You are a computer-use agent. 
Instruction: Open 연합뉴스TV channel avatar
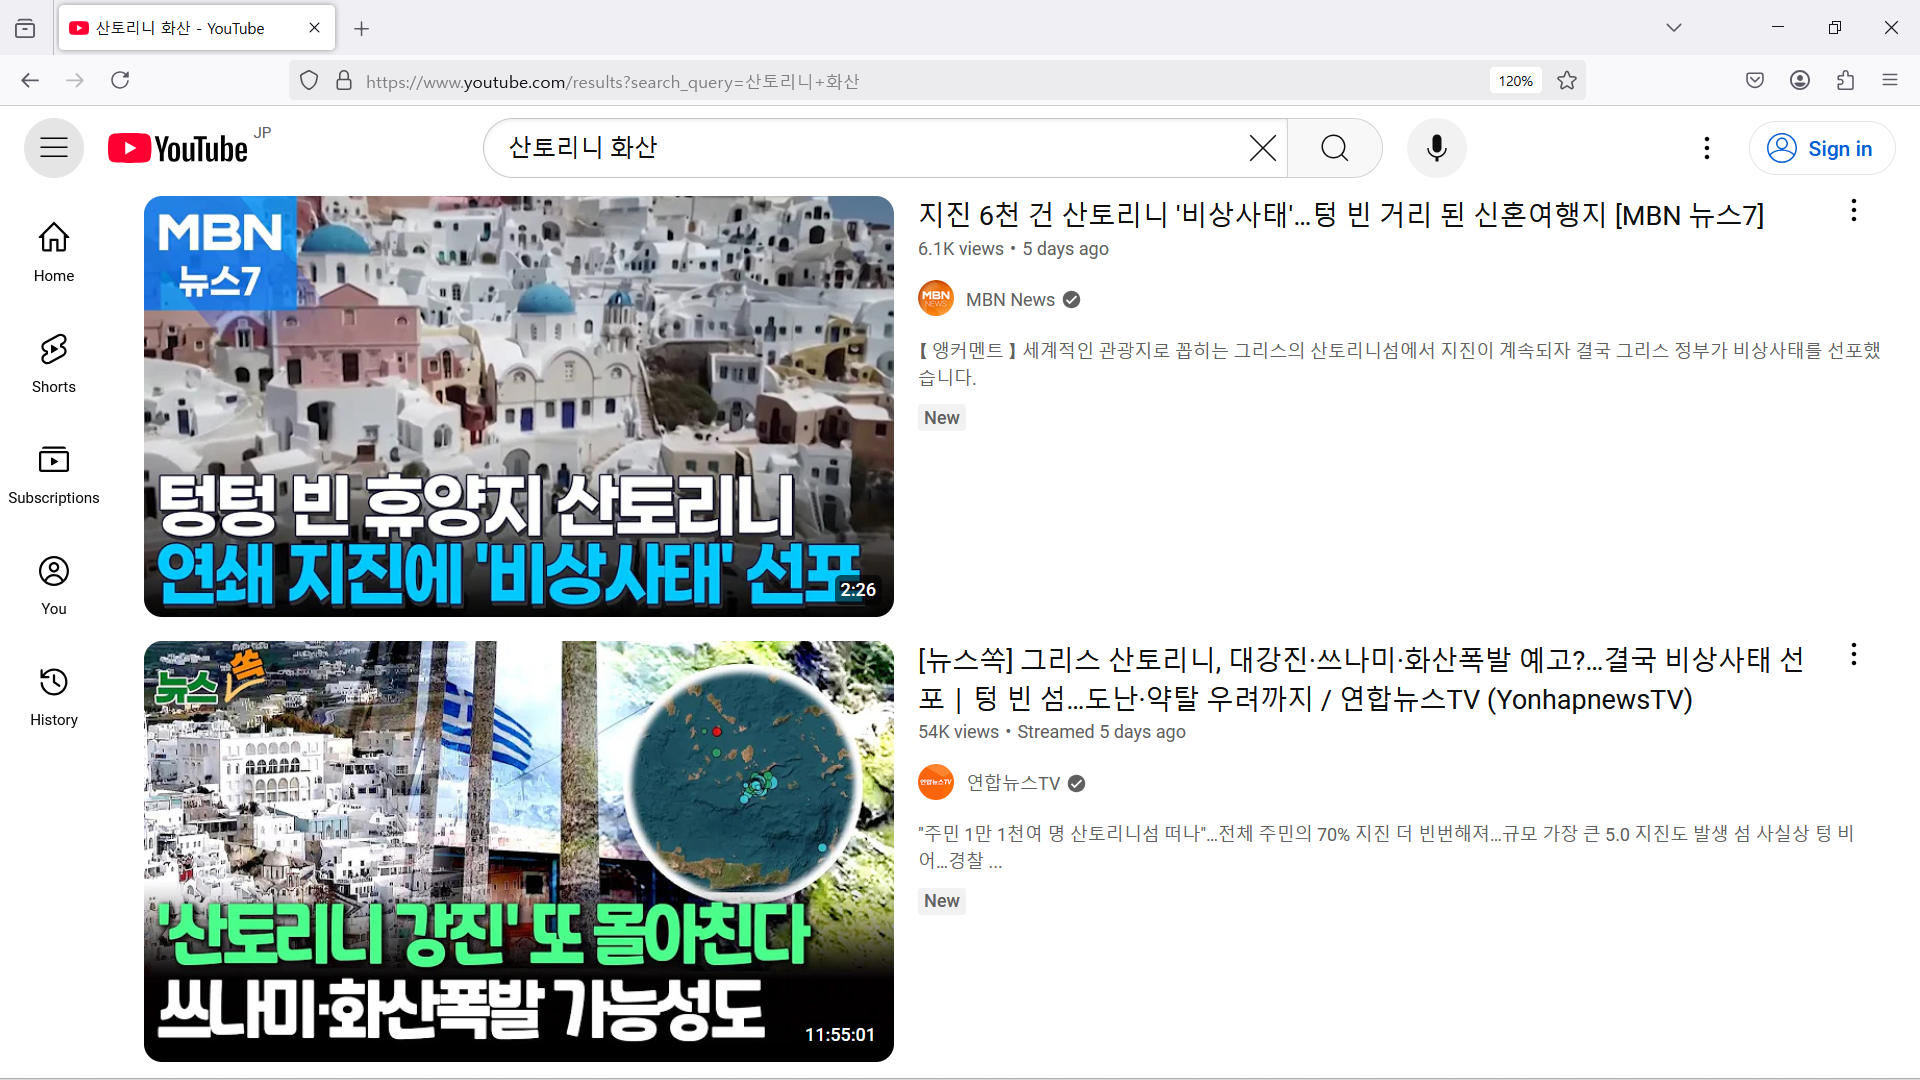936,782
